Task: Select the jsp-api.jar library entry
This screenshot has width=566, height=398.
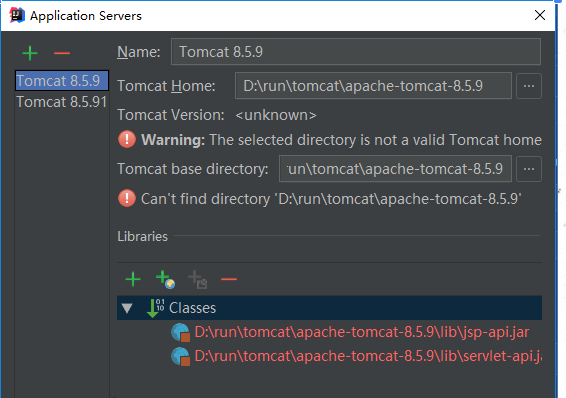Action: pos(362,332)
